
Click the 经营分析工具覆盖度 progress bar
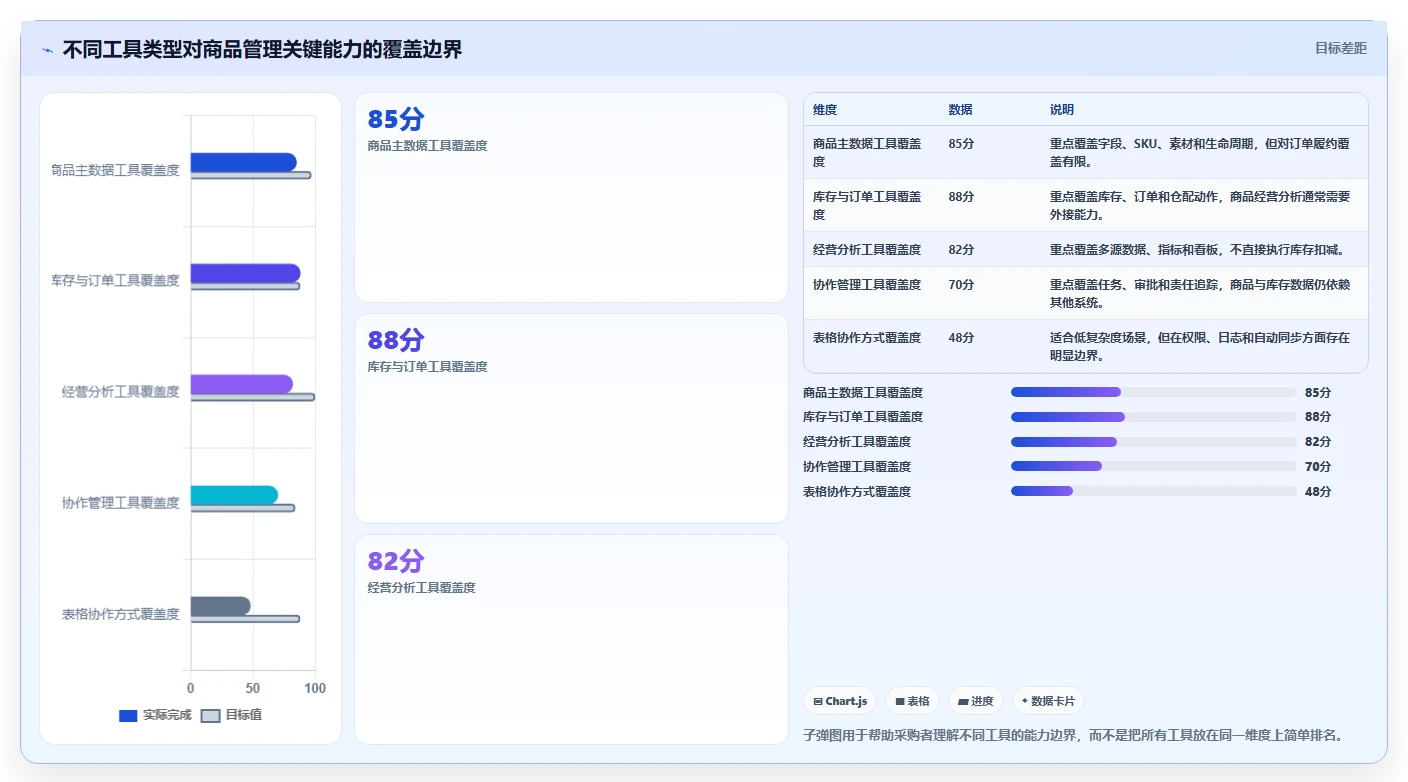(1154, 442)
